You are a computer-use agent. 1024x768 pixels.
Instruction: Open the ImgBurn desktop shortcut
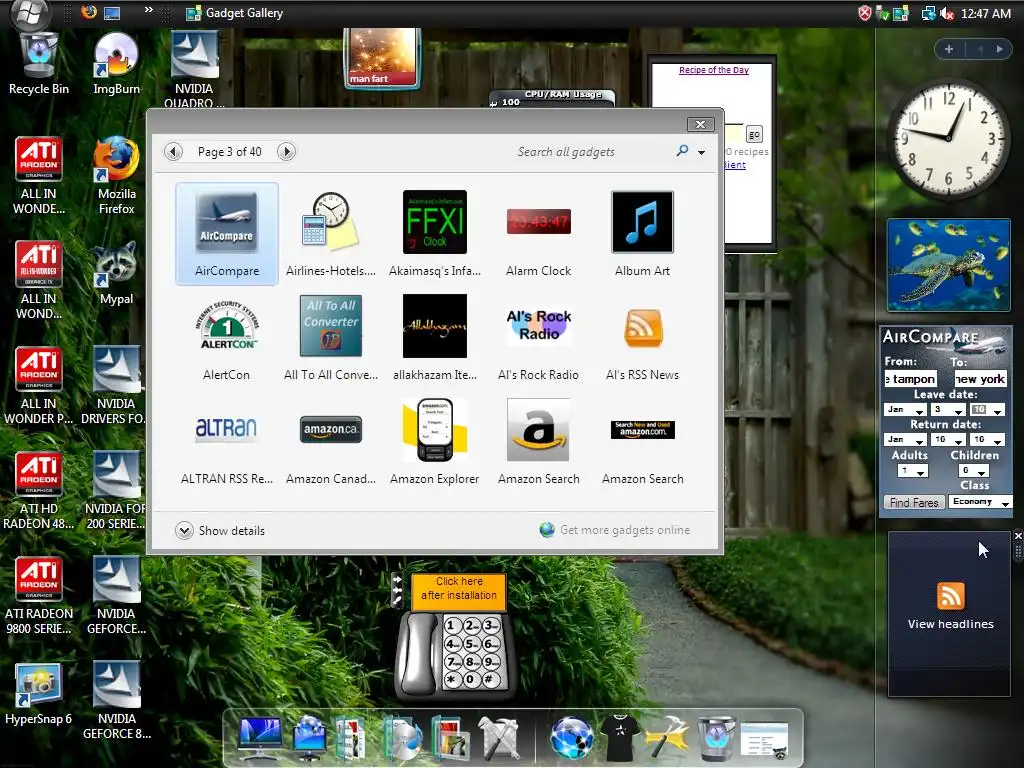click(116, 65)
